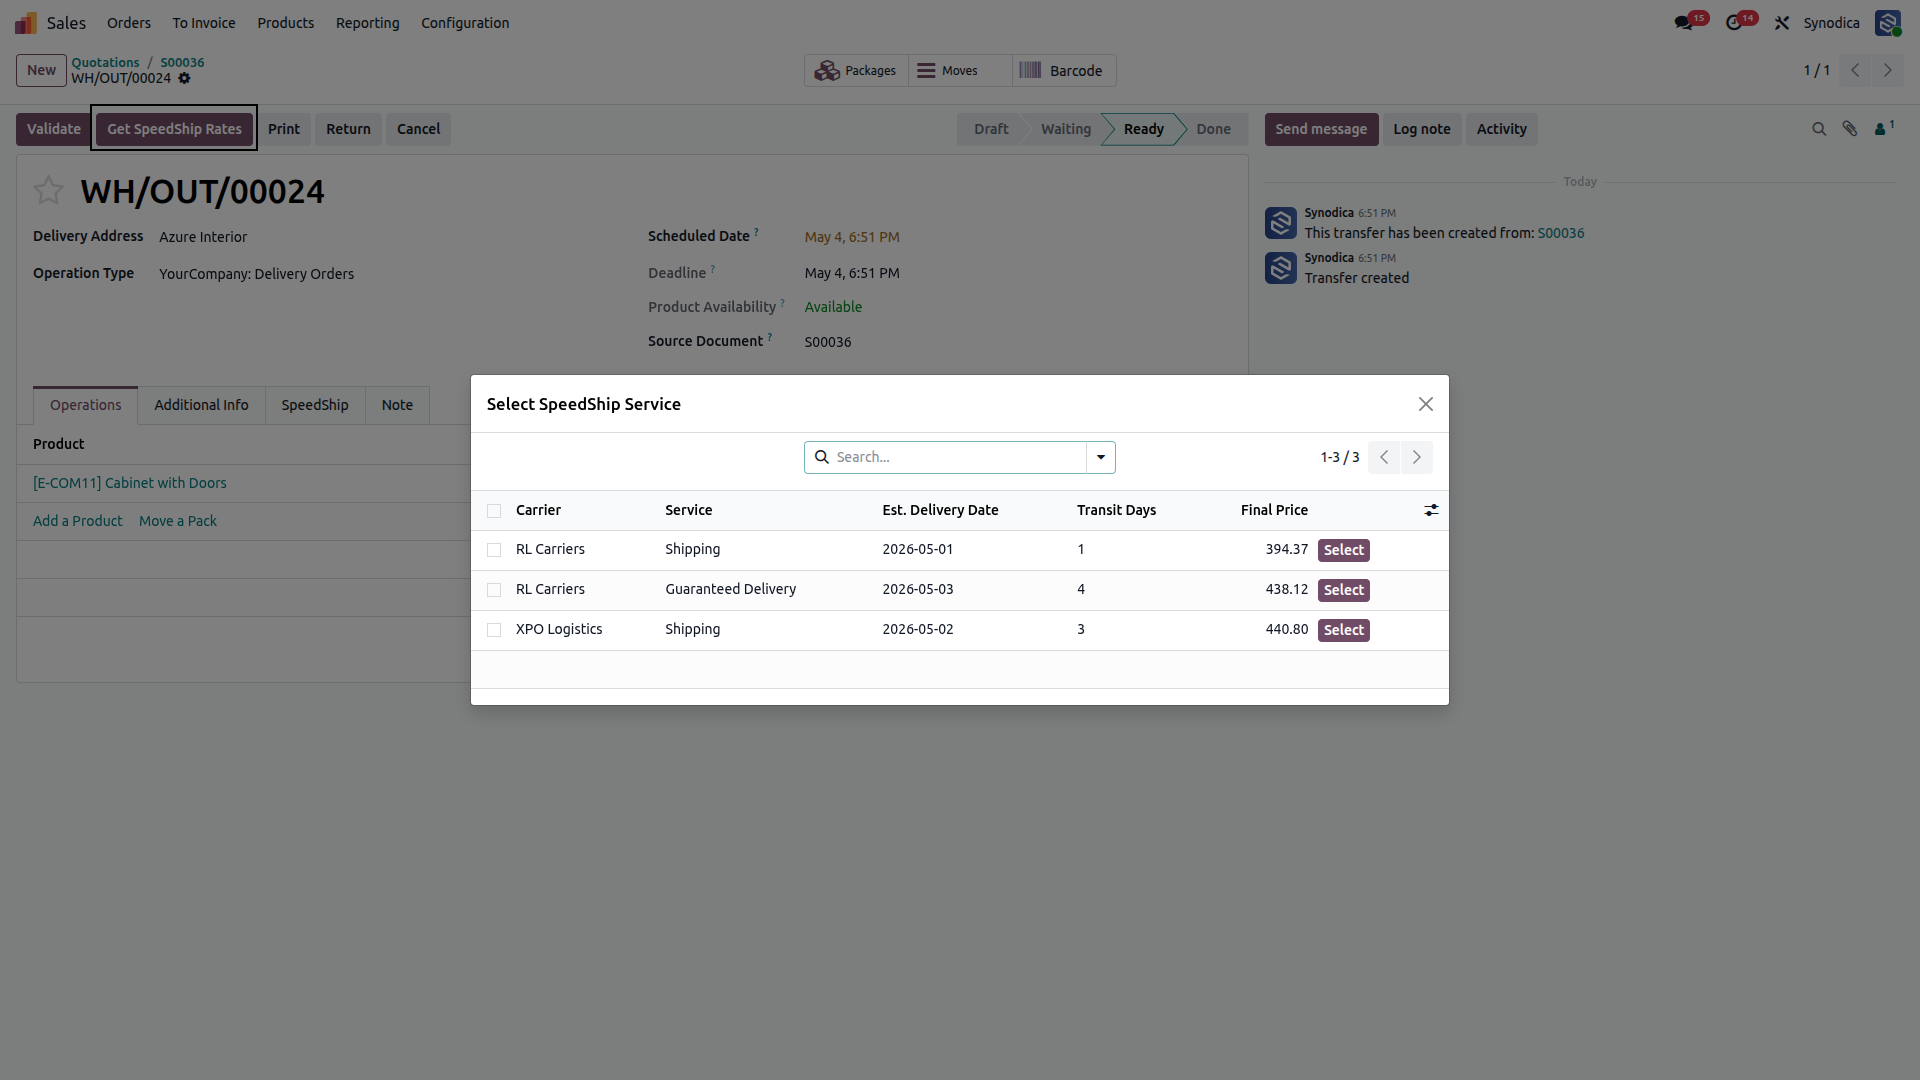Open S00036 breadcrumb link
Image resolution: width=1920 pixels, height=1080 pixels.
click(x=182, y=62)
